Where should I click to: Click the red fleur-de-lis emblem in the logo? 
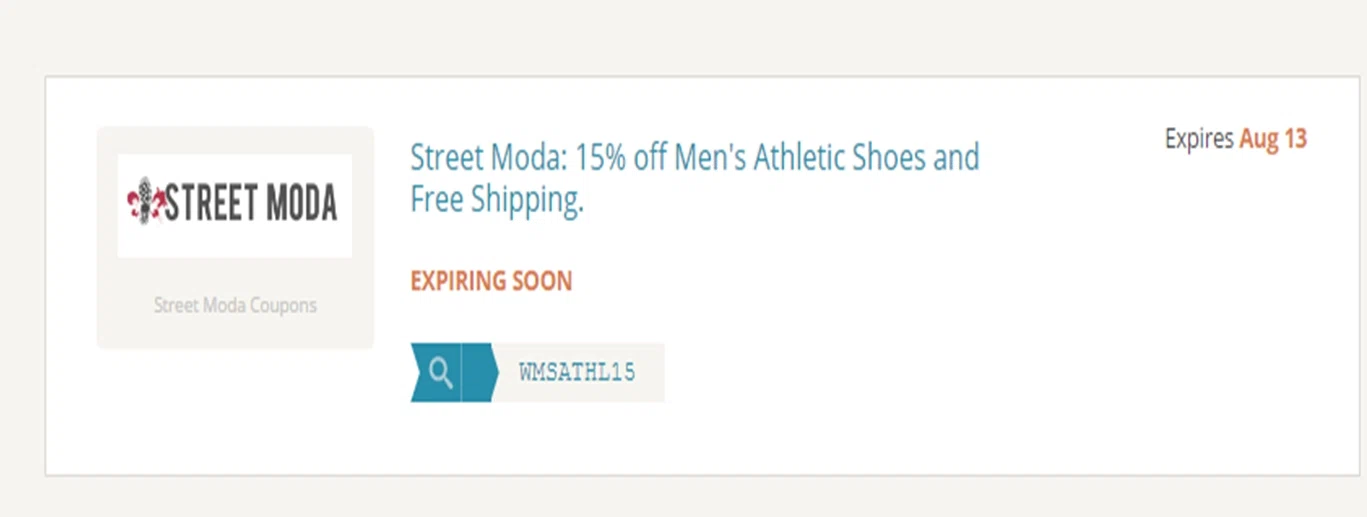pos(143,202)
